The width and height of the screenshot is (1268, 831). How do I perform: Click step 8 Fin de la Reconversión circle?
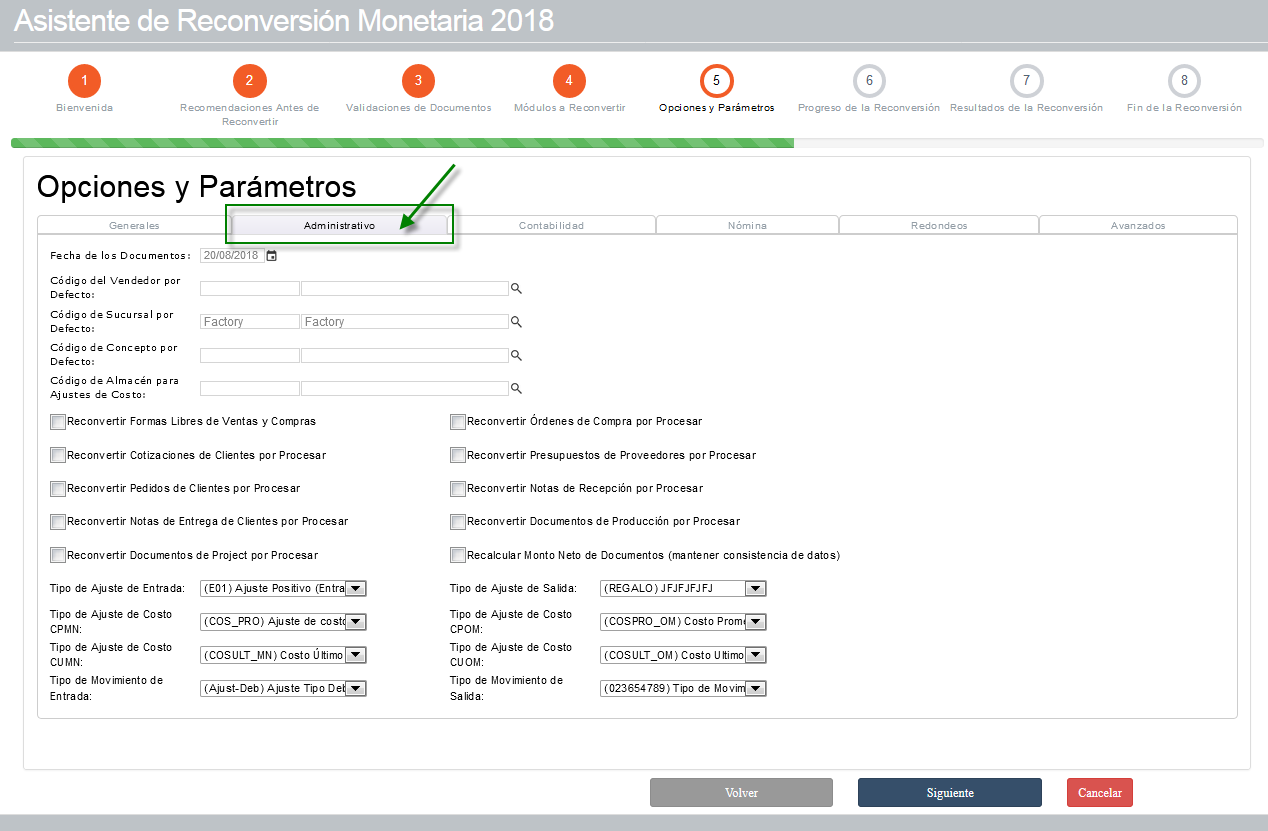click(1184, 81)
